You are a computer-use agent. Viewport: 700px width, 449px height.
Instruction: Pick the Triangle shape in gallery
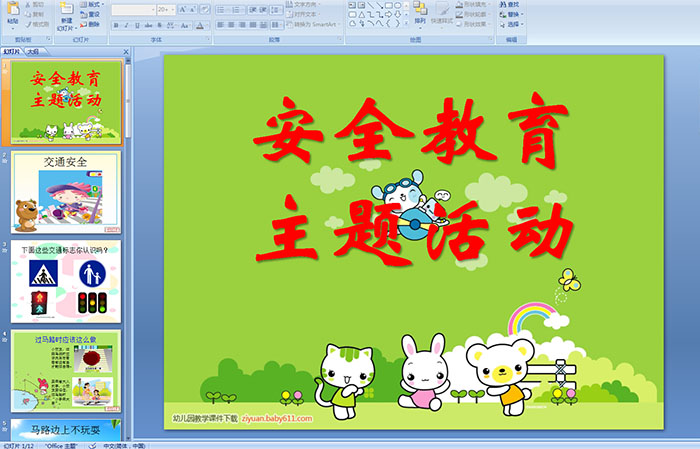tap(362, 15)
